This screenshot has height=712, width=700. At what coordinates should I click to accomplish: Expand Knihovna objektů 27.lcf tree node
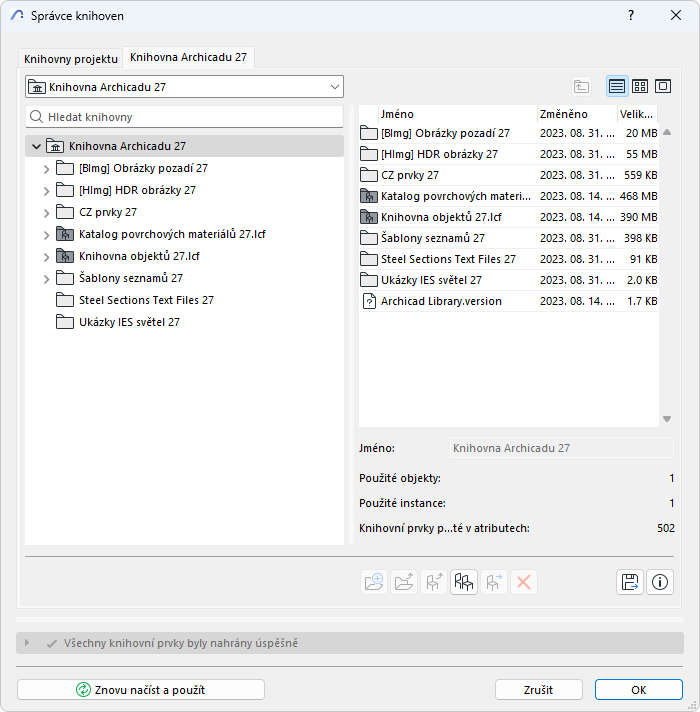coord(46,257)
